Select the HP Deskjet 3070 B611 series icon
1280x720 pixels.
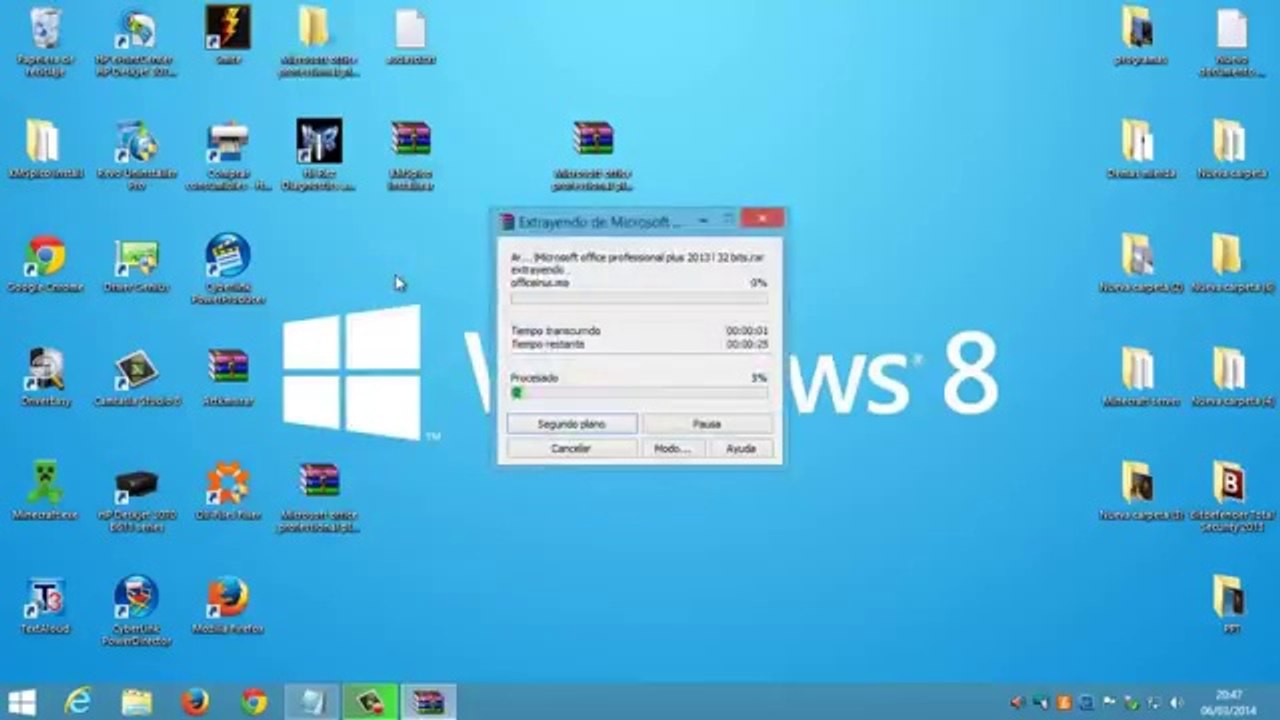136,496
